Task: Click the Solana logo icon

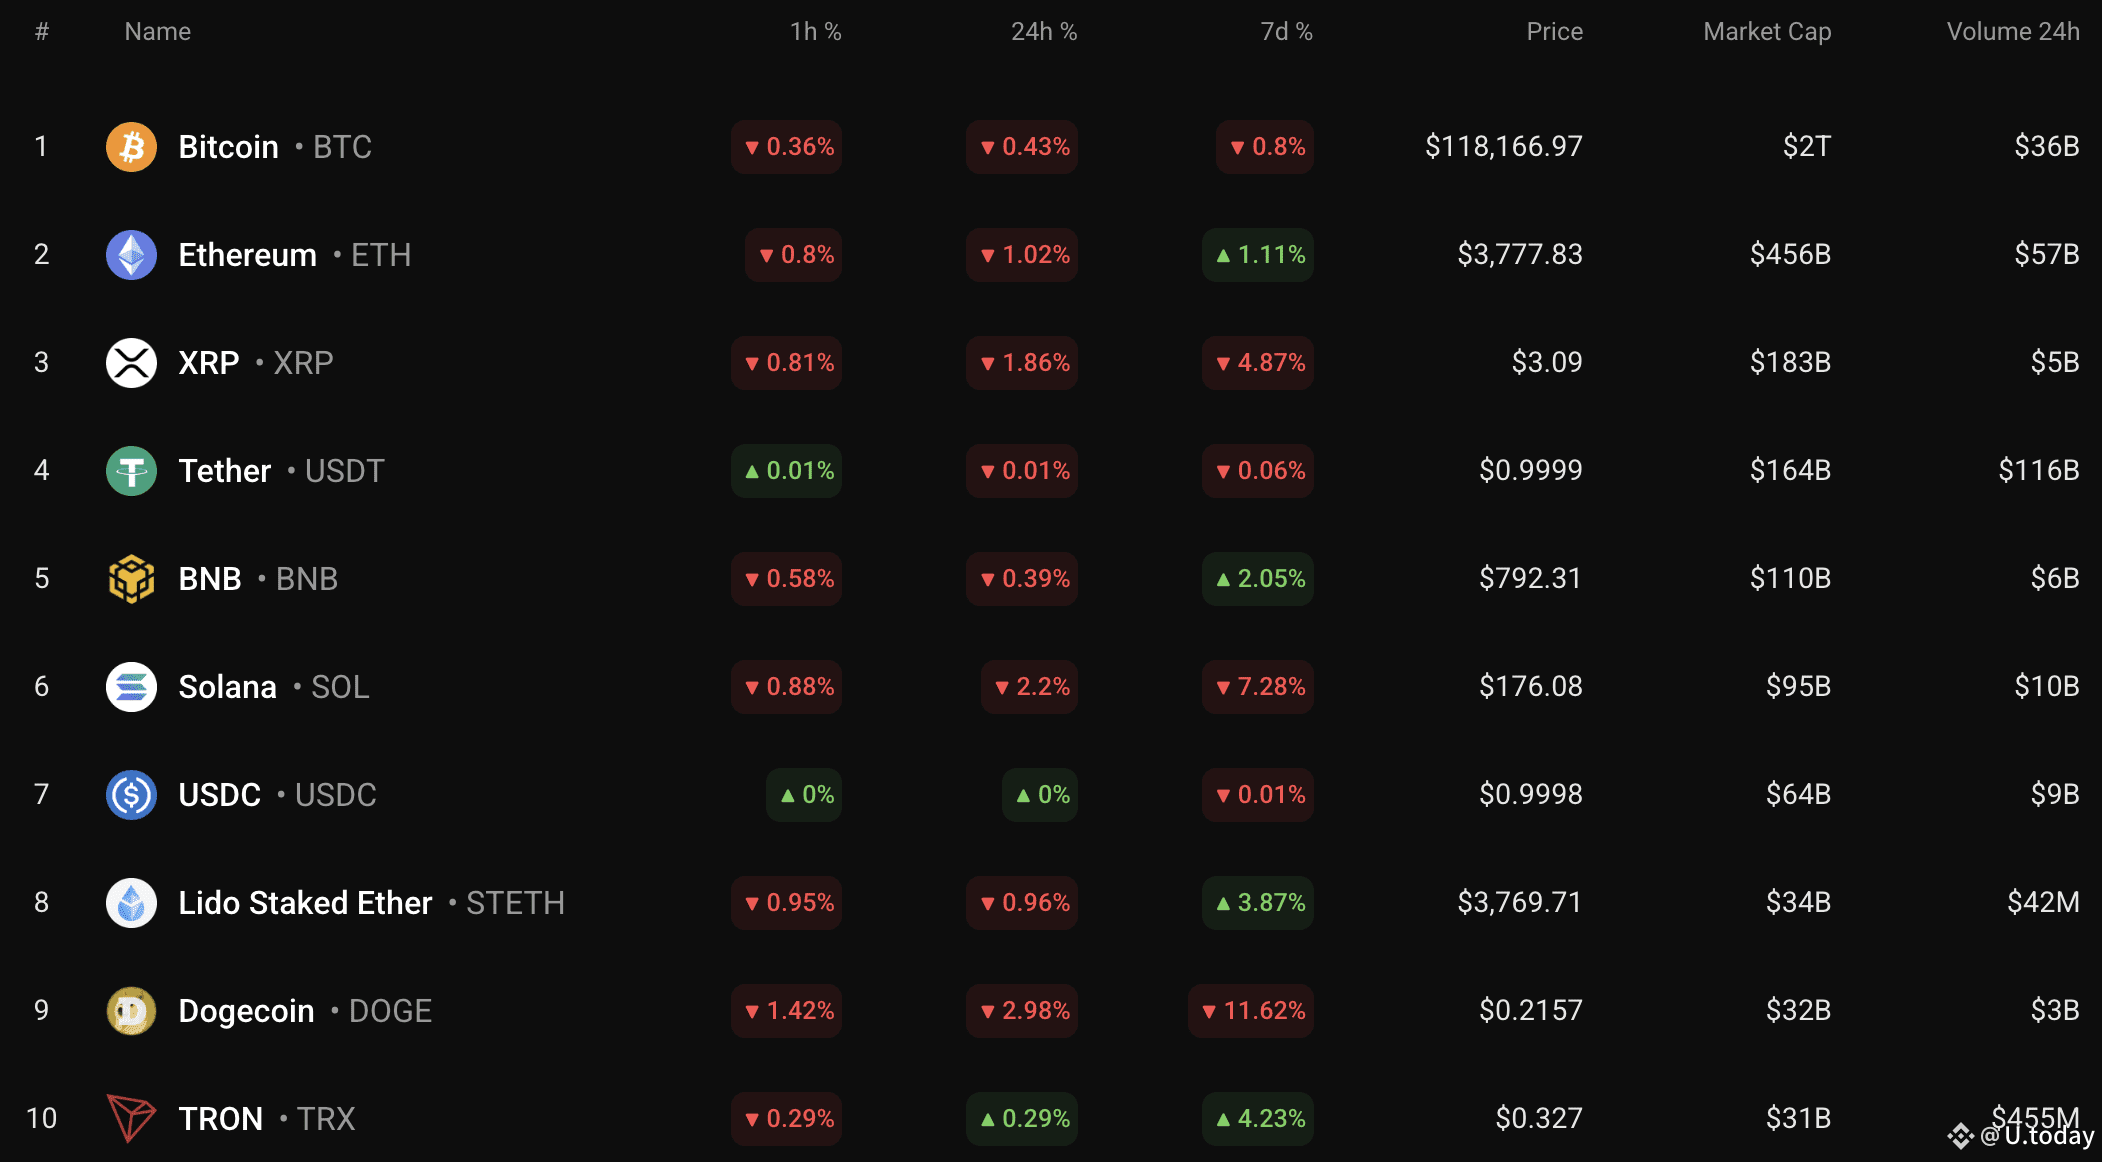Action: [x=131, y=687]
